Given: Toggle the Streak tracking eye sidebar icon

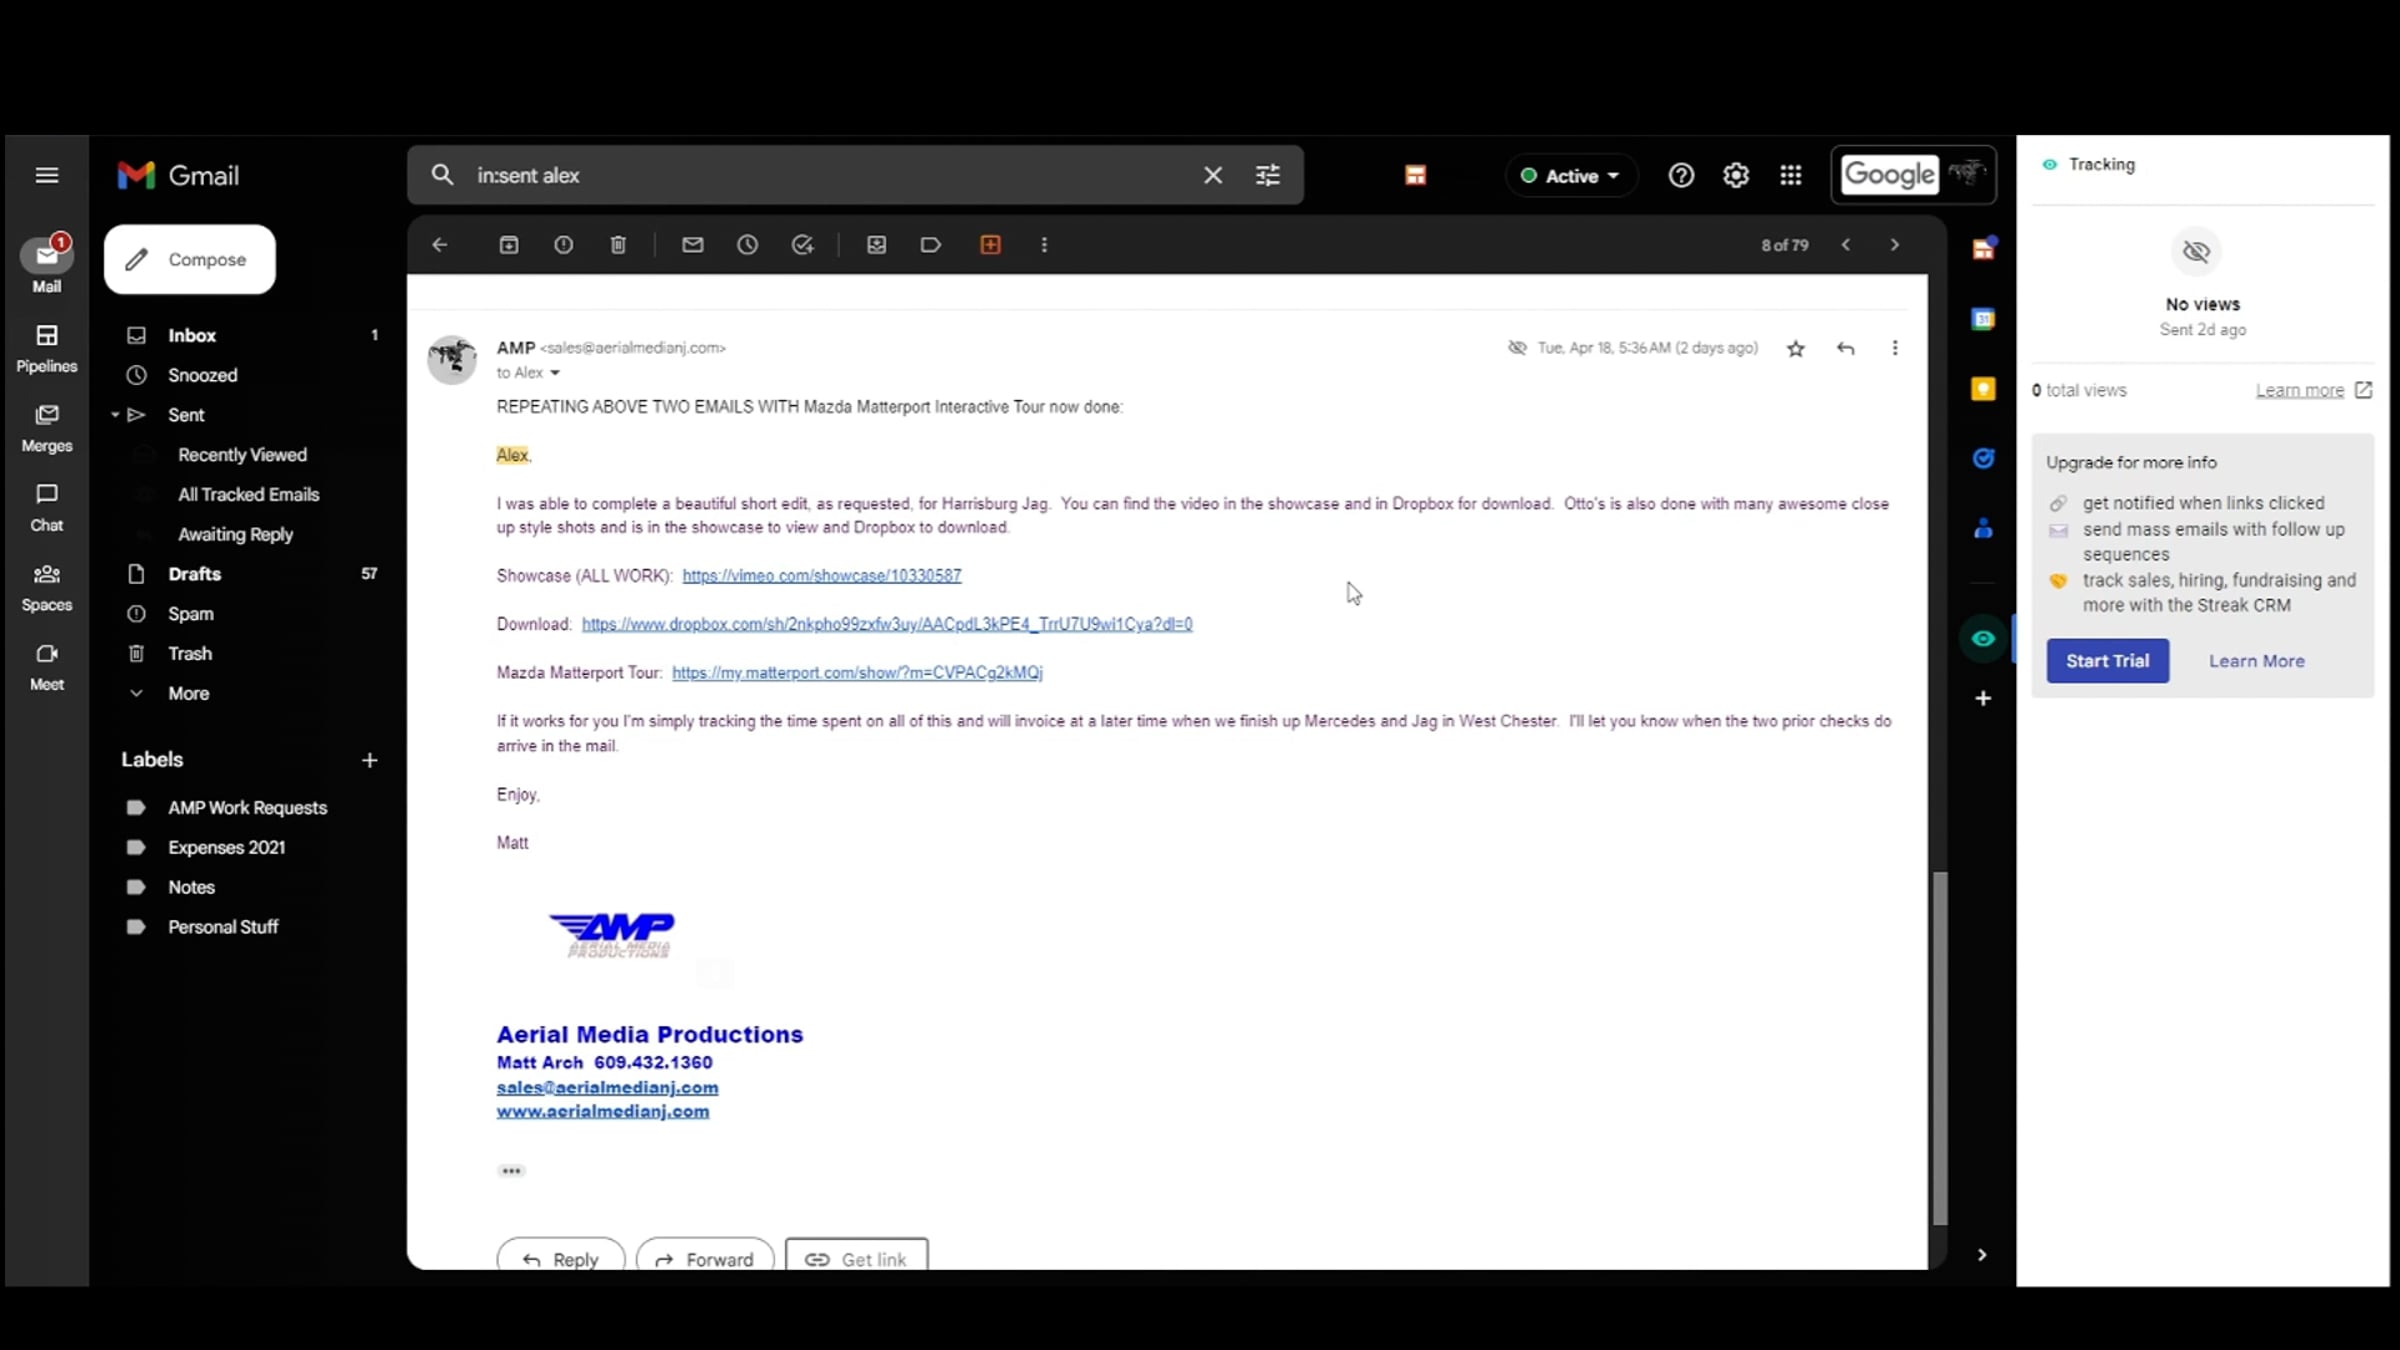Looking at the screenshot, I should pyautogui.click(x=1983, y=639).
